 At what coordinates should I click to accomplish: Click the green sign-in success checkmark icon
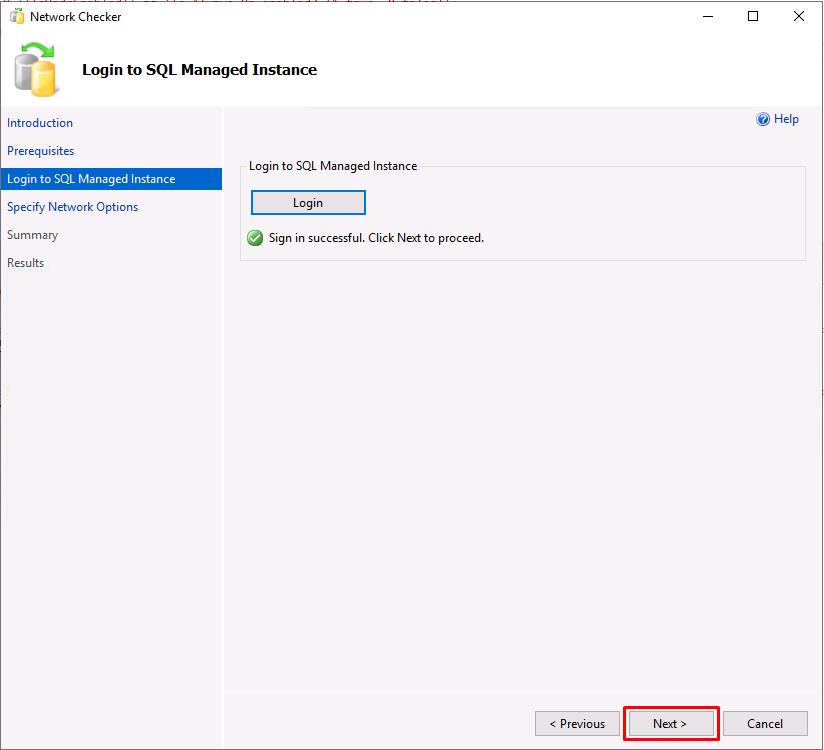(255, 238)
